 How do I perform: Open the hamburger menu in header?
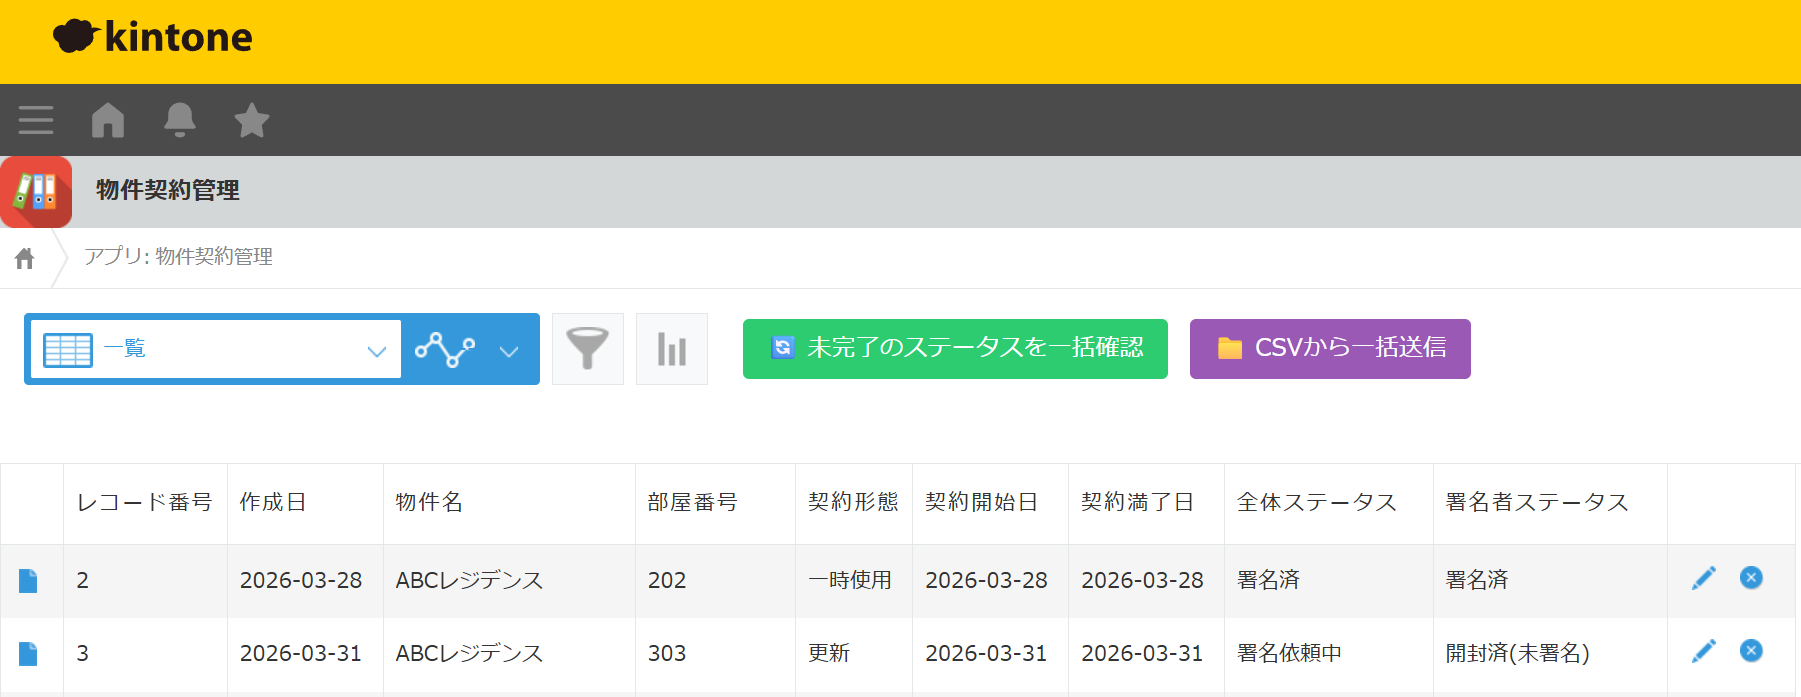pyautogui.click(x=36, y=120)
